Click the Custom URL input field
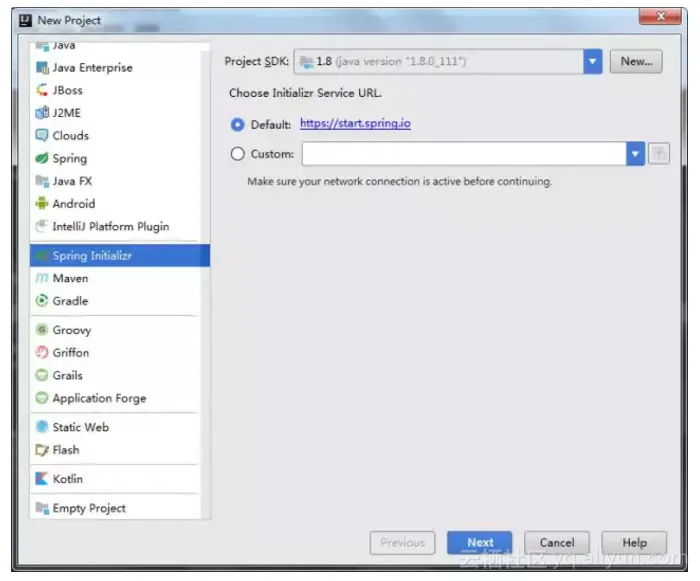The width and height of the screenshot is (700, 581). pos(464,154)
